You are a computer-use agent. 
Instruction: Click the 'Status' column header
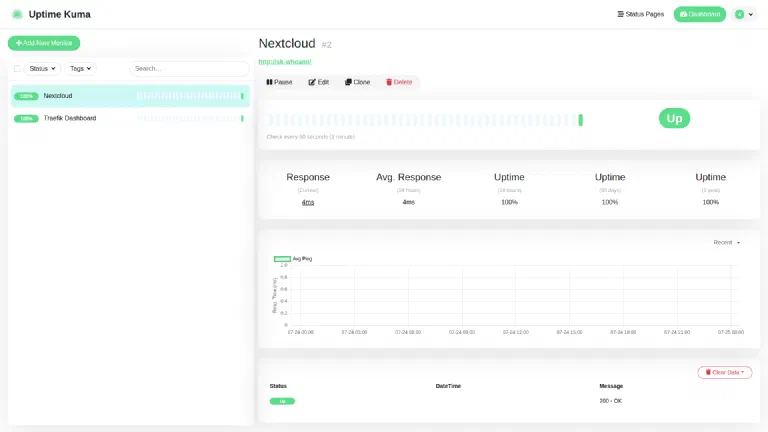(278, 386)
